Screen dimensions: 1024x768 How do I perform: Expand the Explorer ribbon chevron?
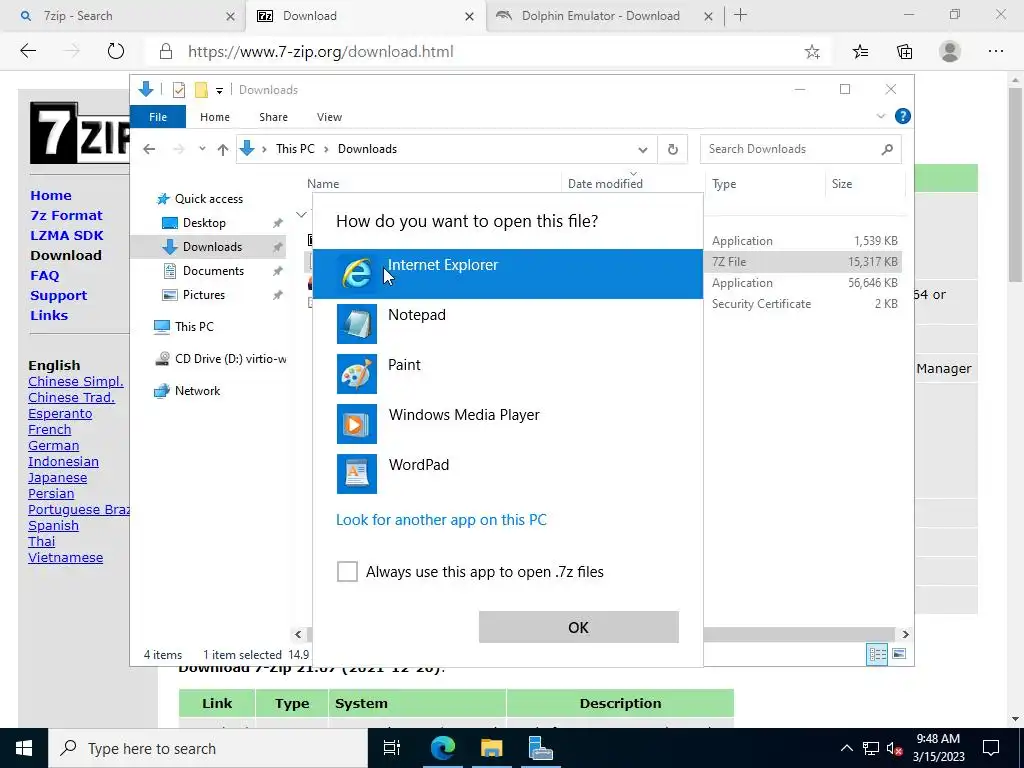(x=880, y=116)
